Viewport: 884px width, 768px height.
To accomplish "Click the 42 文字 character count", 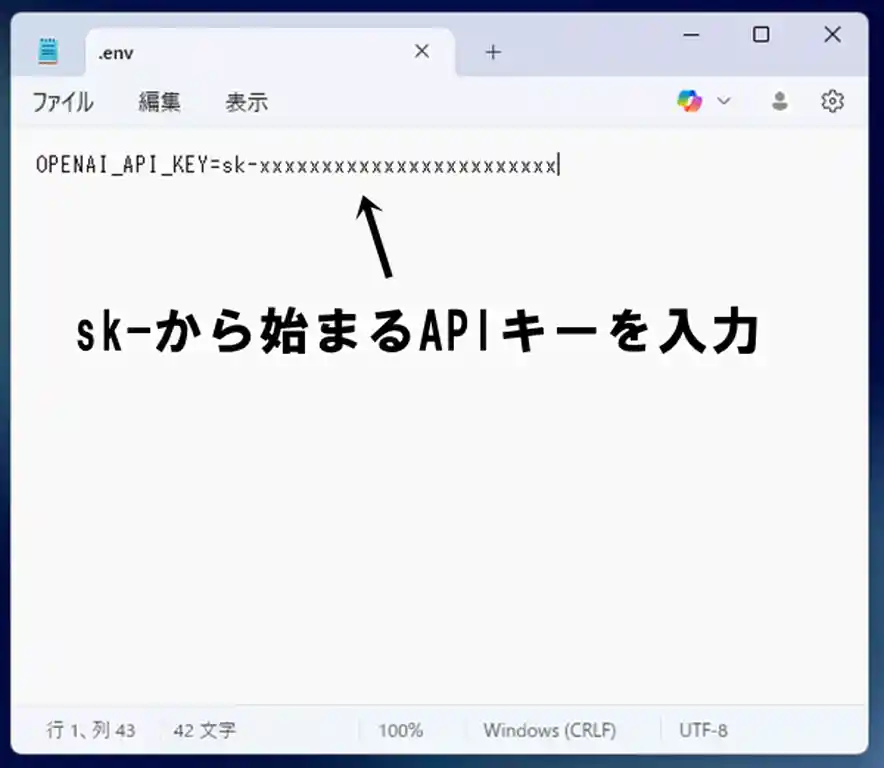I will tap(204, 730).
